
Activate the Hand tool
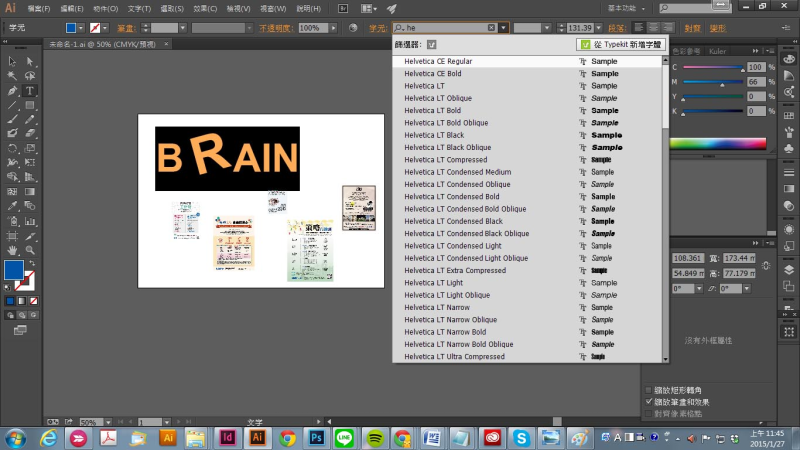pos(12,249)
